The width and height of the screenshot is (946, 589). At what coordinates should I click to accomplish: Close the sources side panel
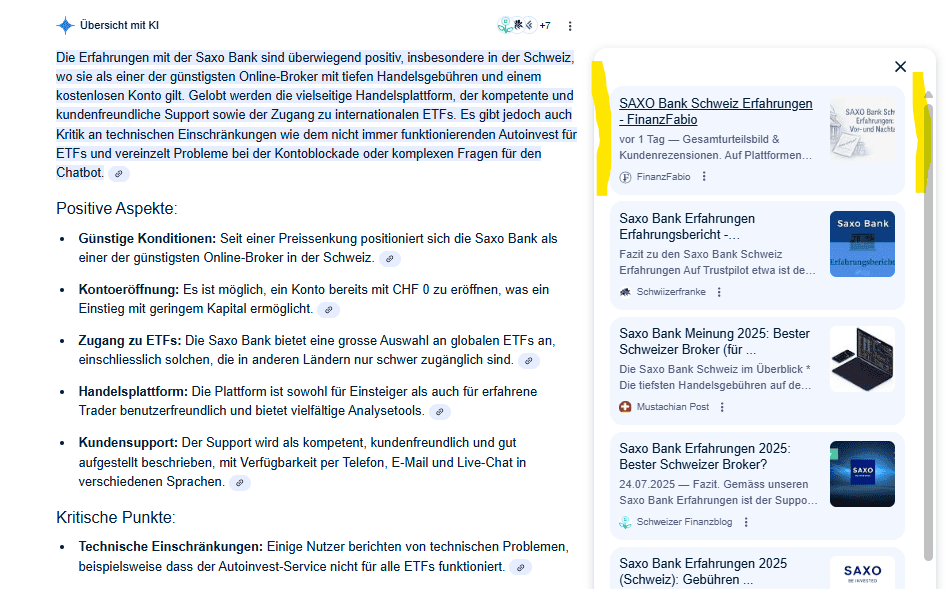click(x=900, y=66)
